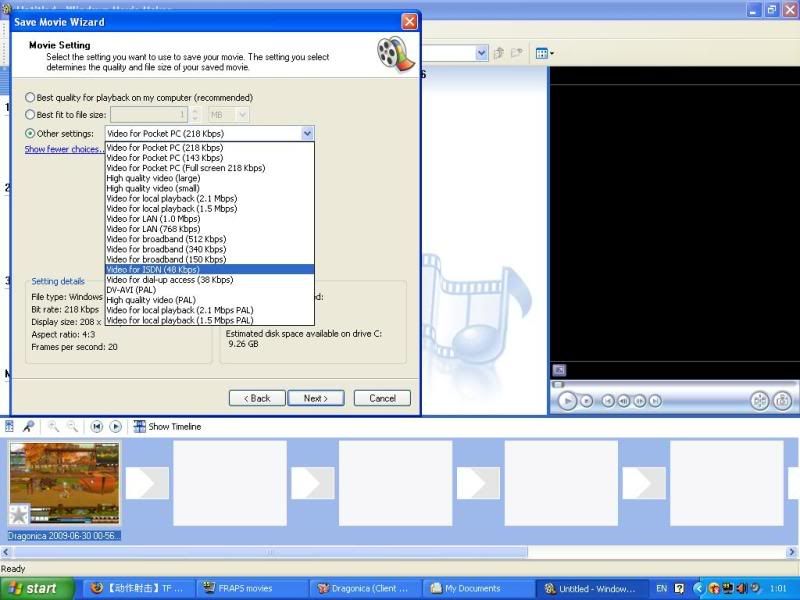Click the Set Audio Levels icon

(9, 427)
